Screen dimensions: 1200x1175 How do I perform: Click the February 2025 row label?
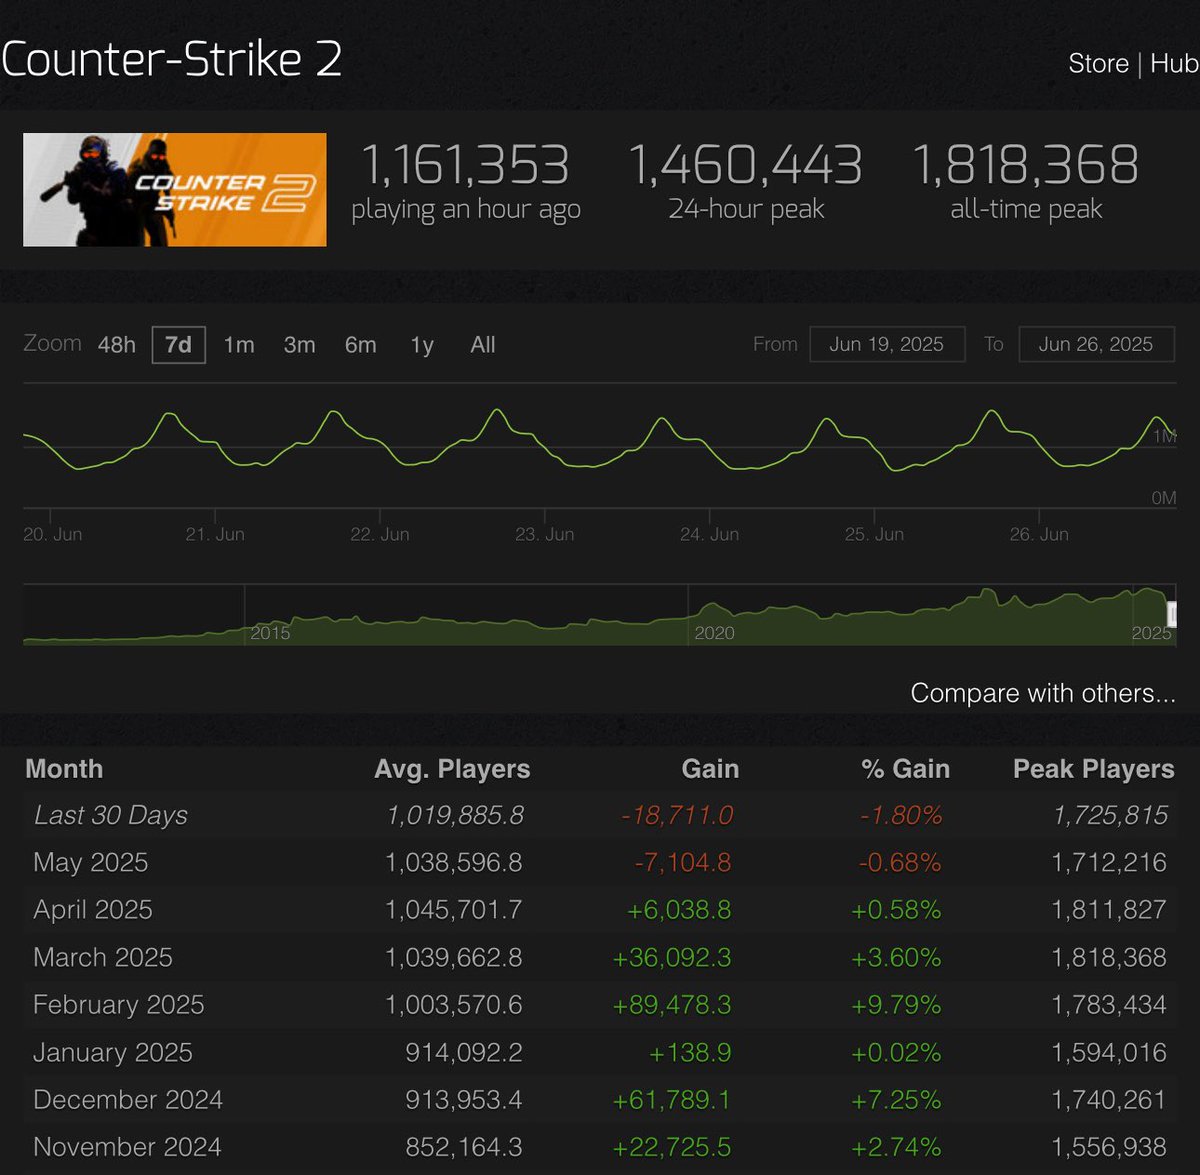tap(119, 1005)
